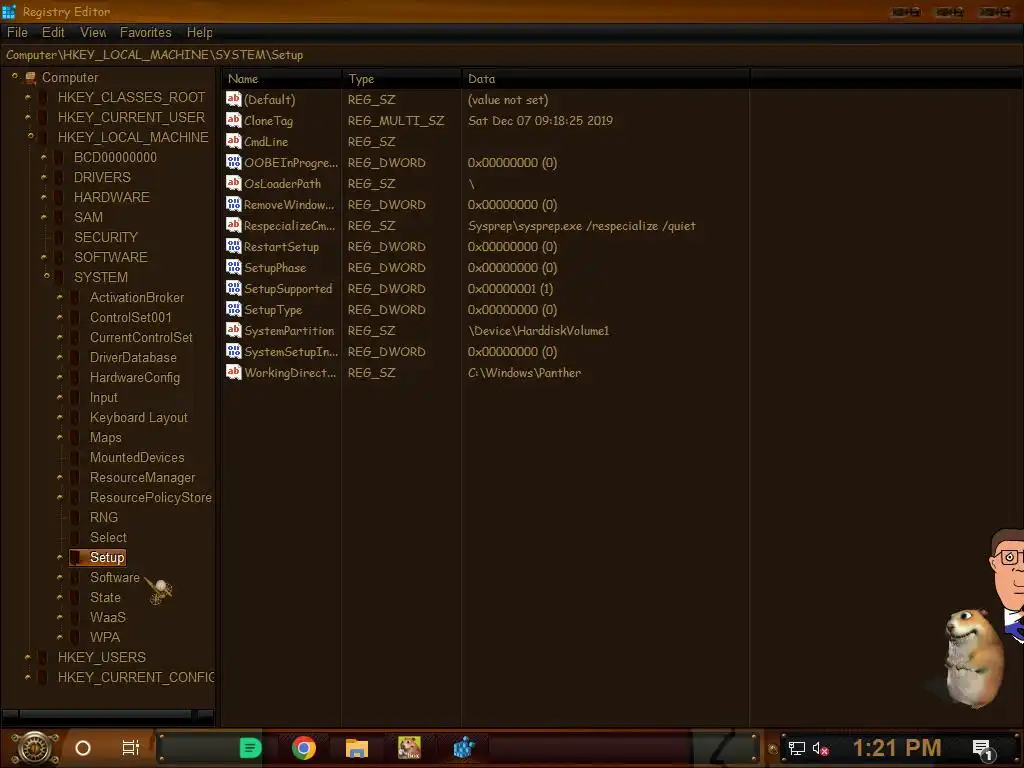
Task: Select the RNG key
Action: [104, 517]
